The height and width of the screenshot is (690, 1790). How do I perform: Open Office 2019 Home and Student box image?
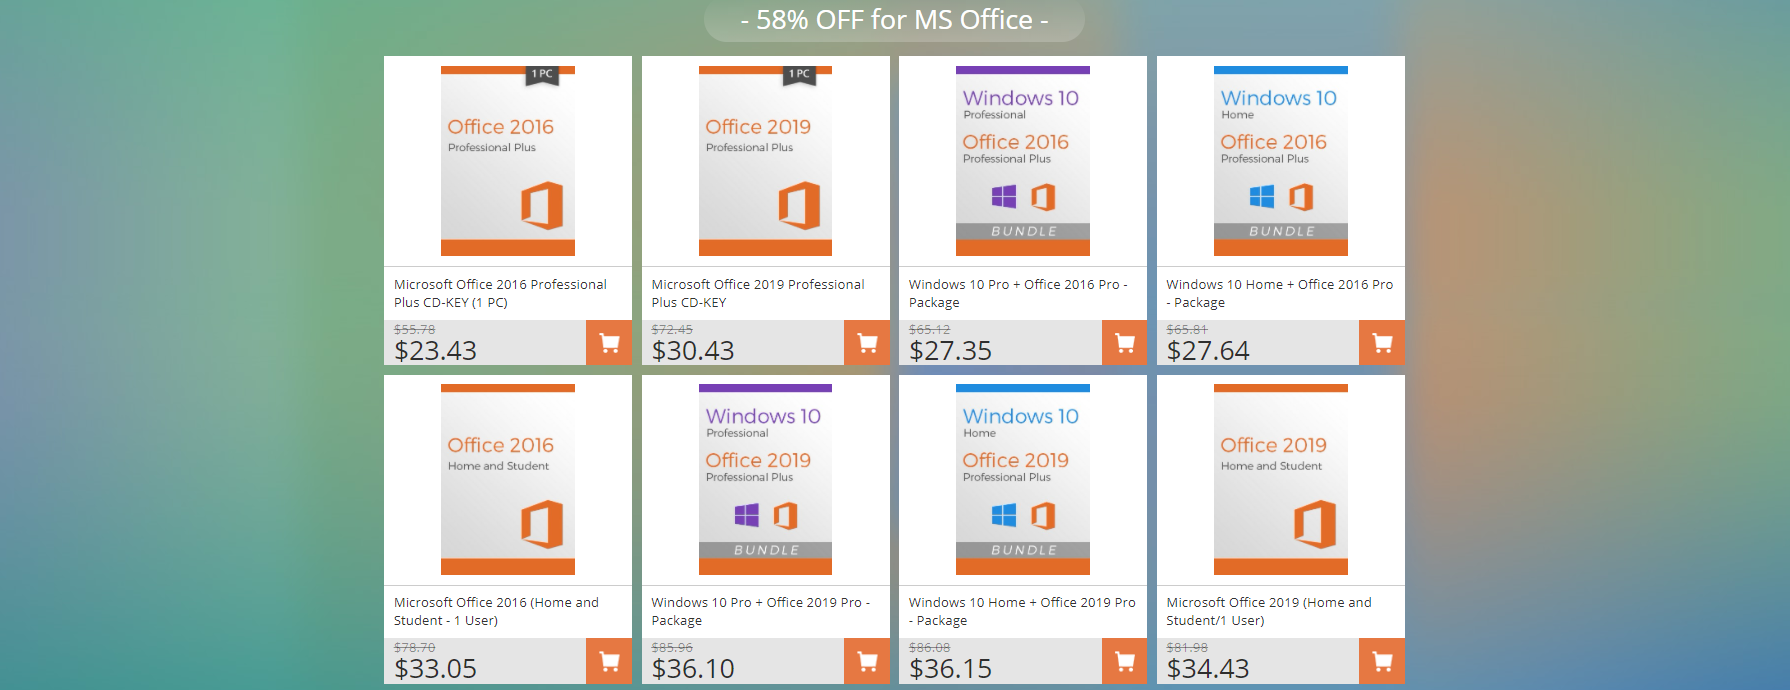coord(1281,480)
